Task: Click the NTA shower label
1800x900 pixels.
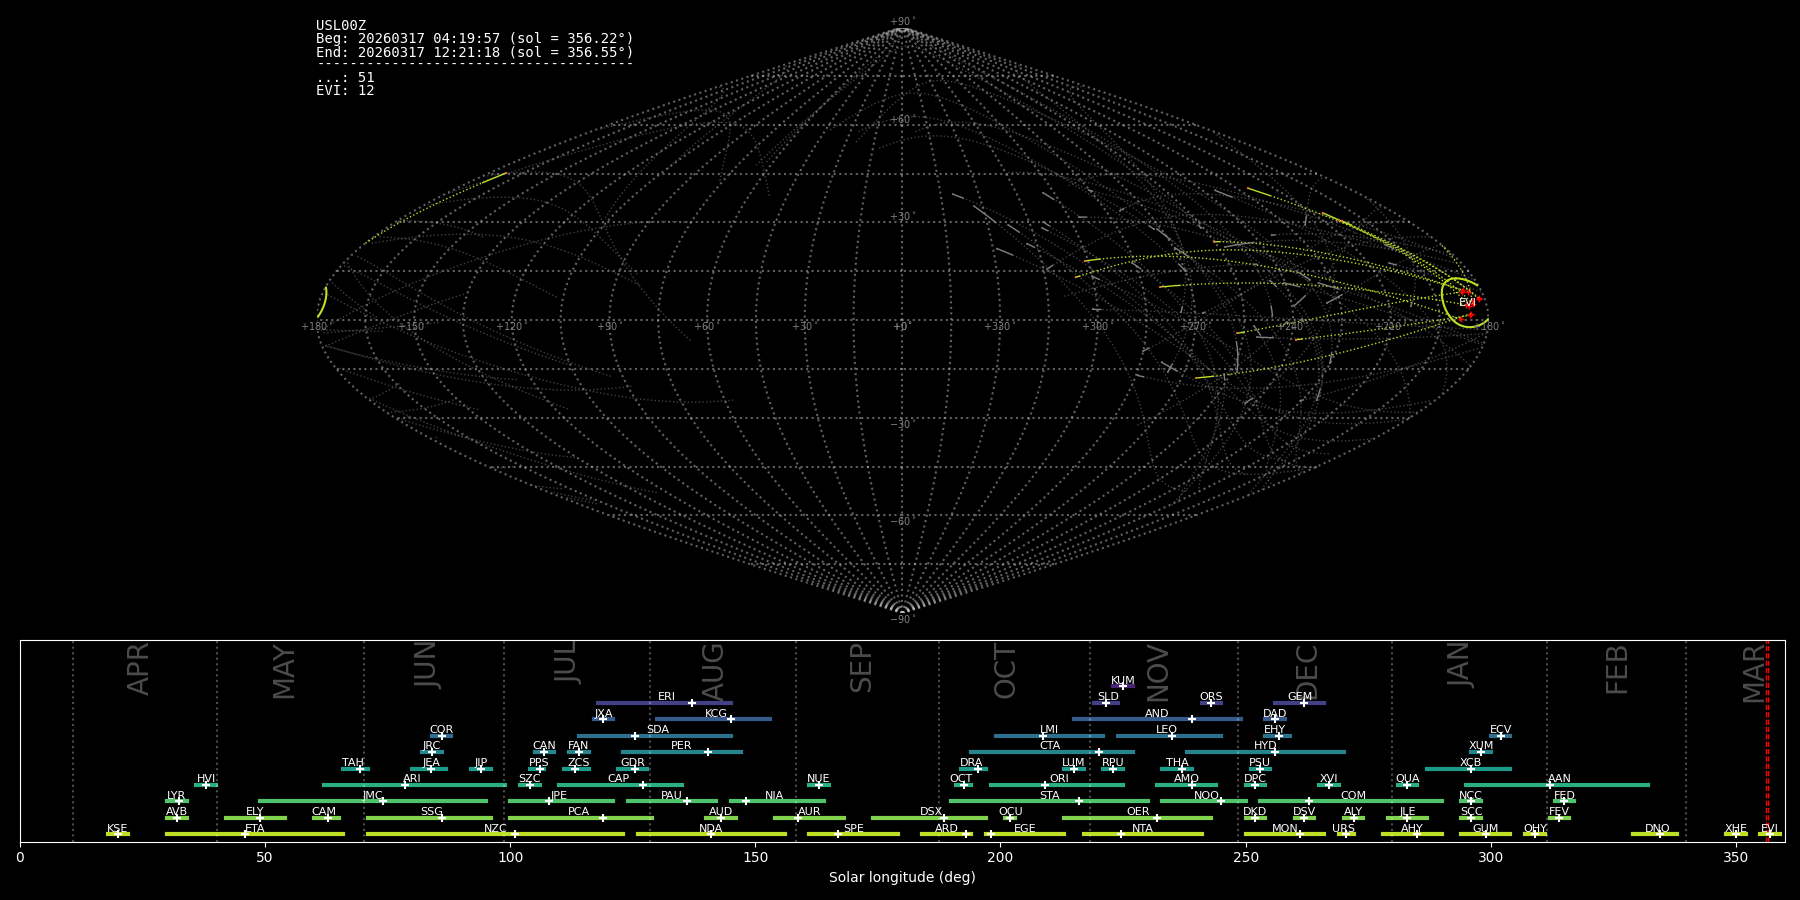Action: (x=1142, y=828)
